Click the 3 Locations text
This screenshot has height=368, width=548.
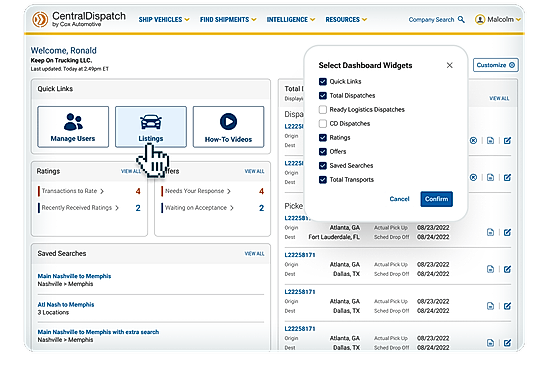53,312
